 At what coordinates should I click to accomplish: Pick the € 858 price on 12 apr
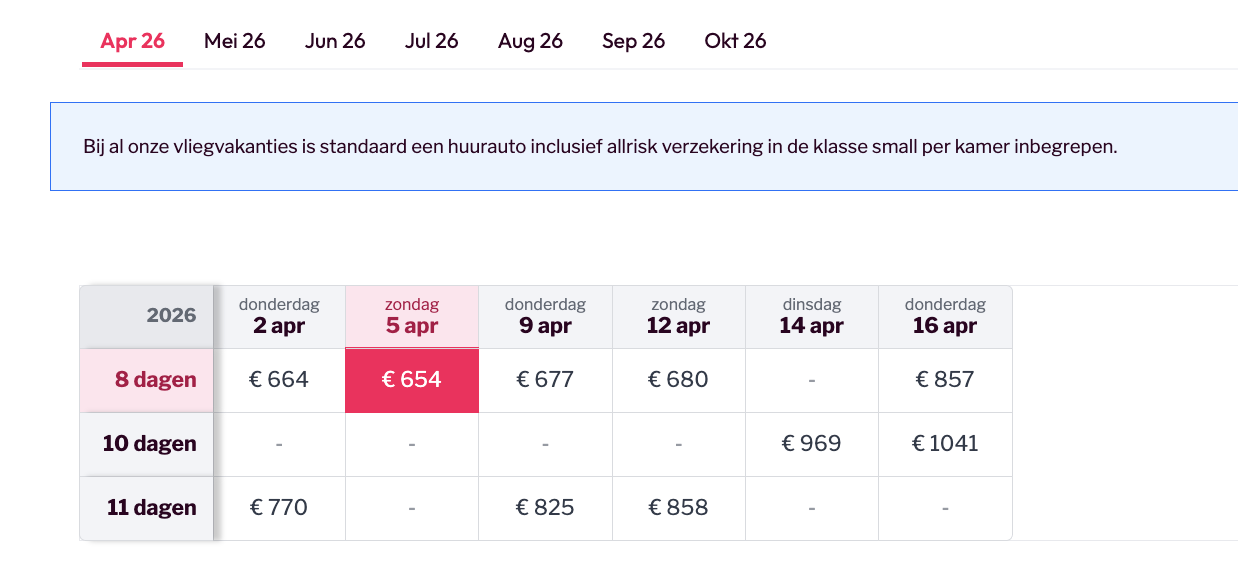(x=678, y=508)
